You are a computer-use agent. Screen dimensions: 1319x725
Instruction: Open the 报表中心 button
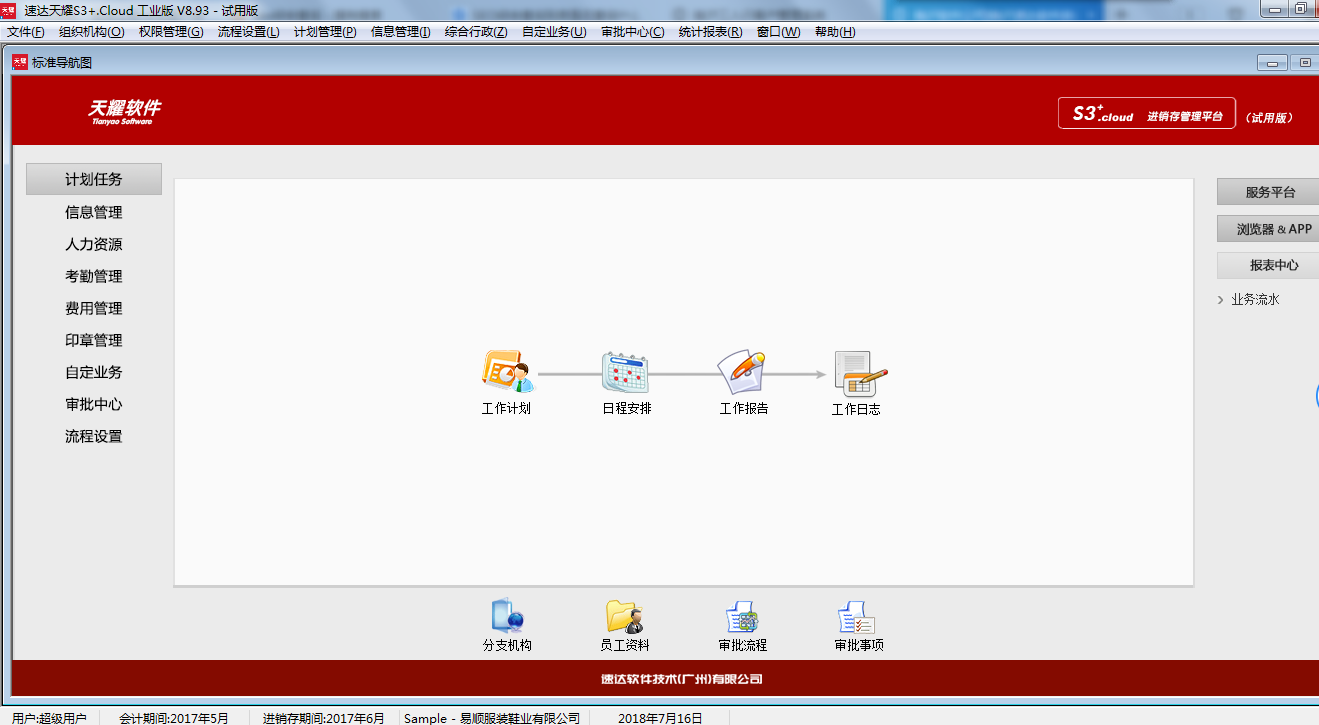pyautogui.click(x=1269, y=265)
